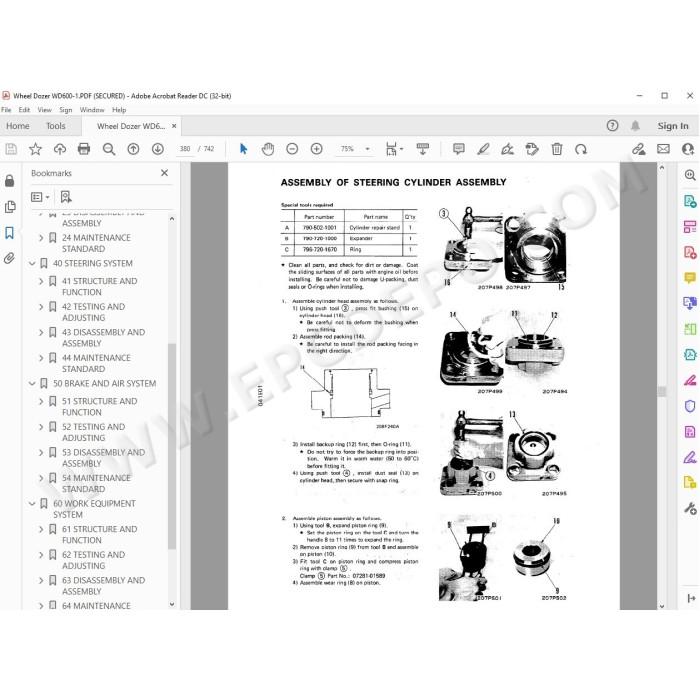The image size is (700, 700).
Task: Click the Sign document pen icon
Action: click(507, 149)
